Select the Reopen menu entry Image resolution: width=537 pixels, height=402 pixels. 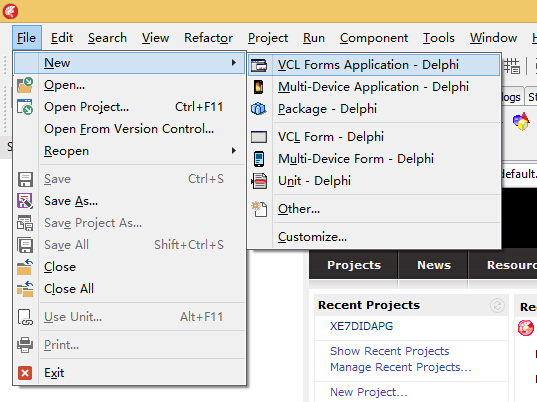pos(130,151)
